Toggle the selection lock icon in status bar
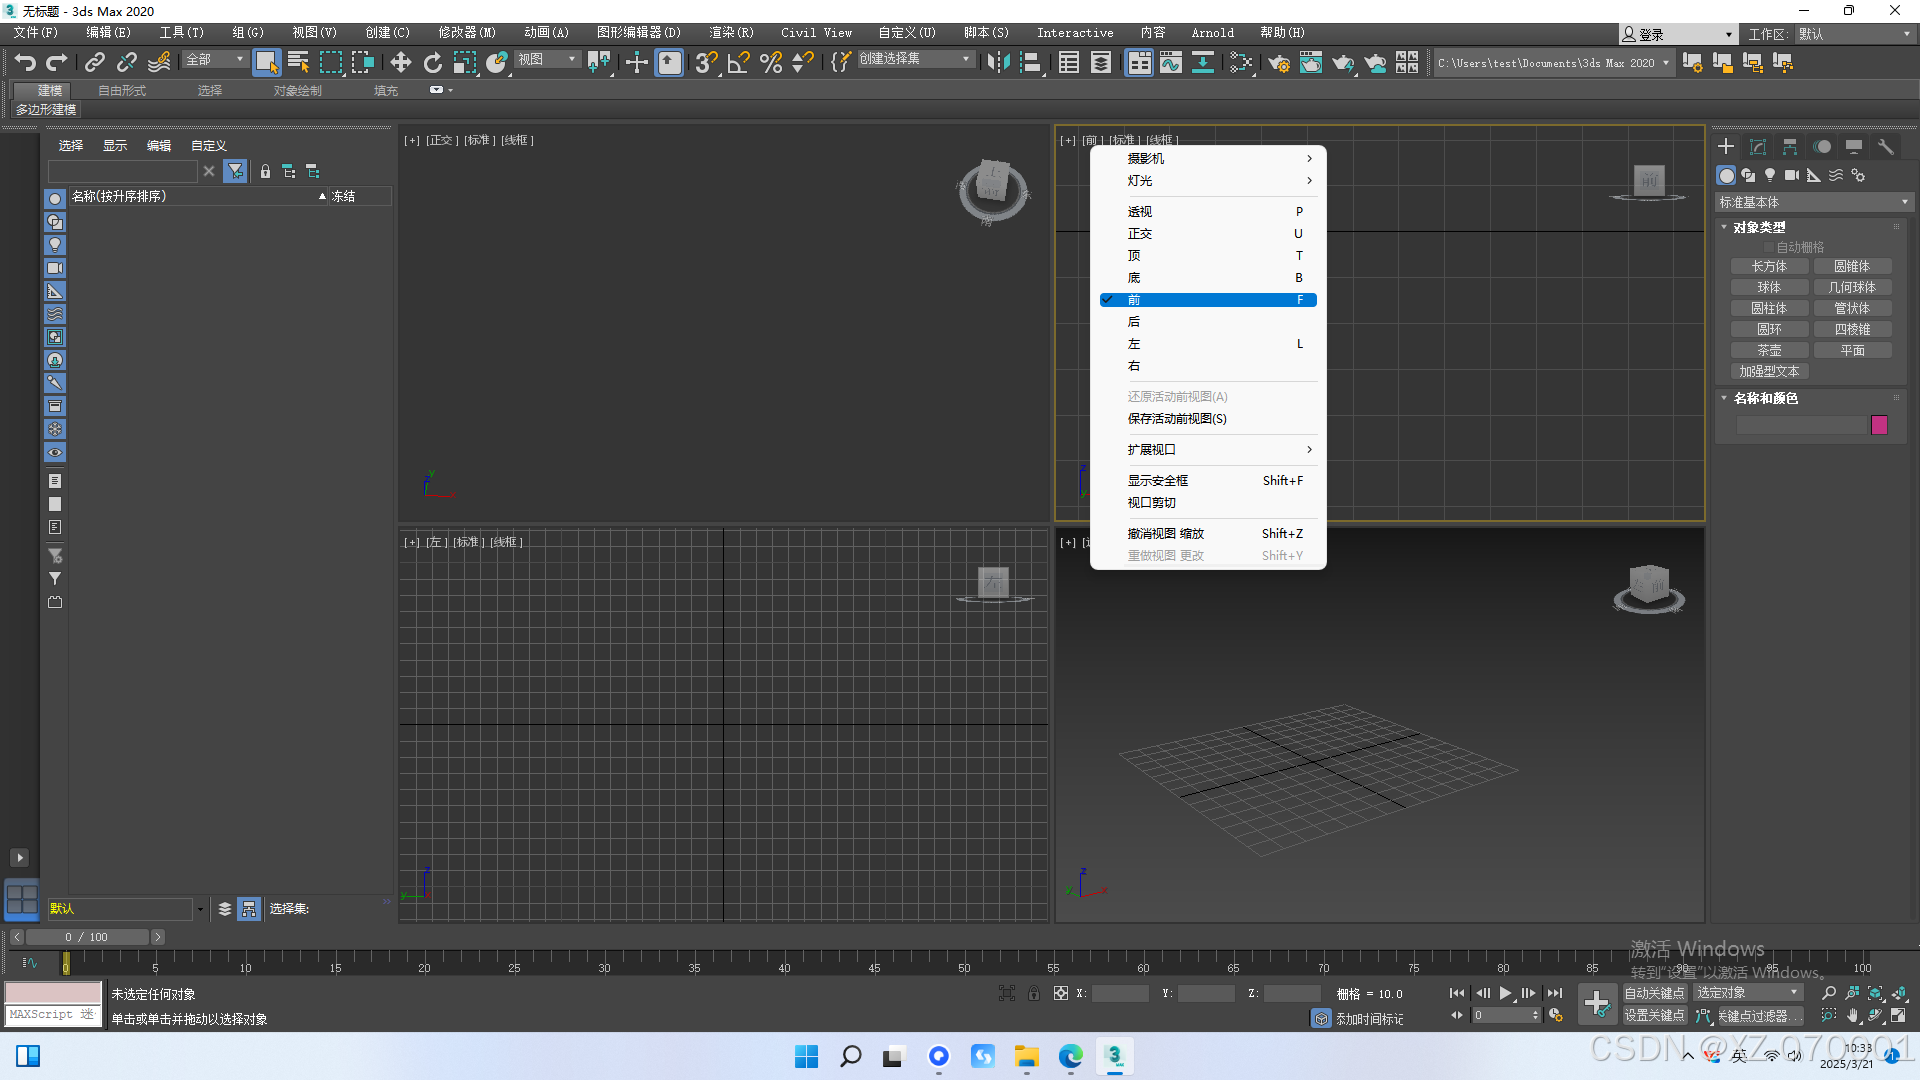 click(1033, 993)
